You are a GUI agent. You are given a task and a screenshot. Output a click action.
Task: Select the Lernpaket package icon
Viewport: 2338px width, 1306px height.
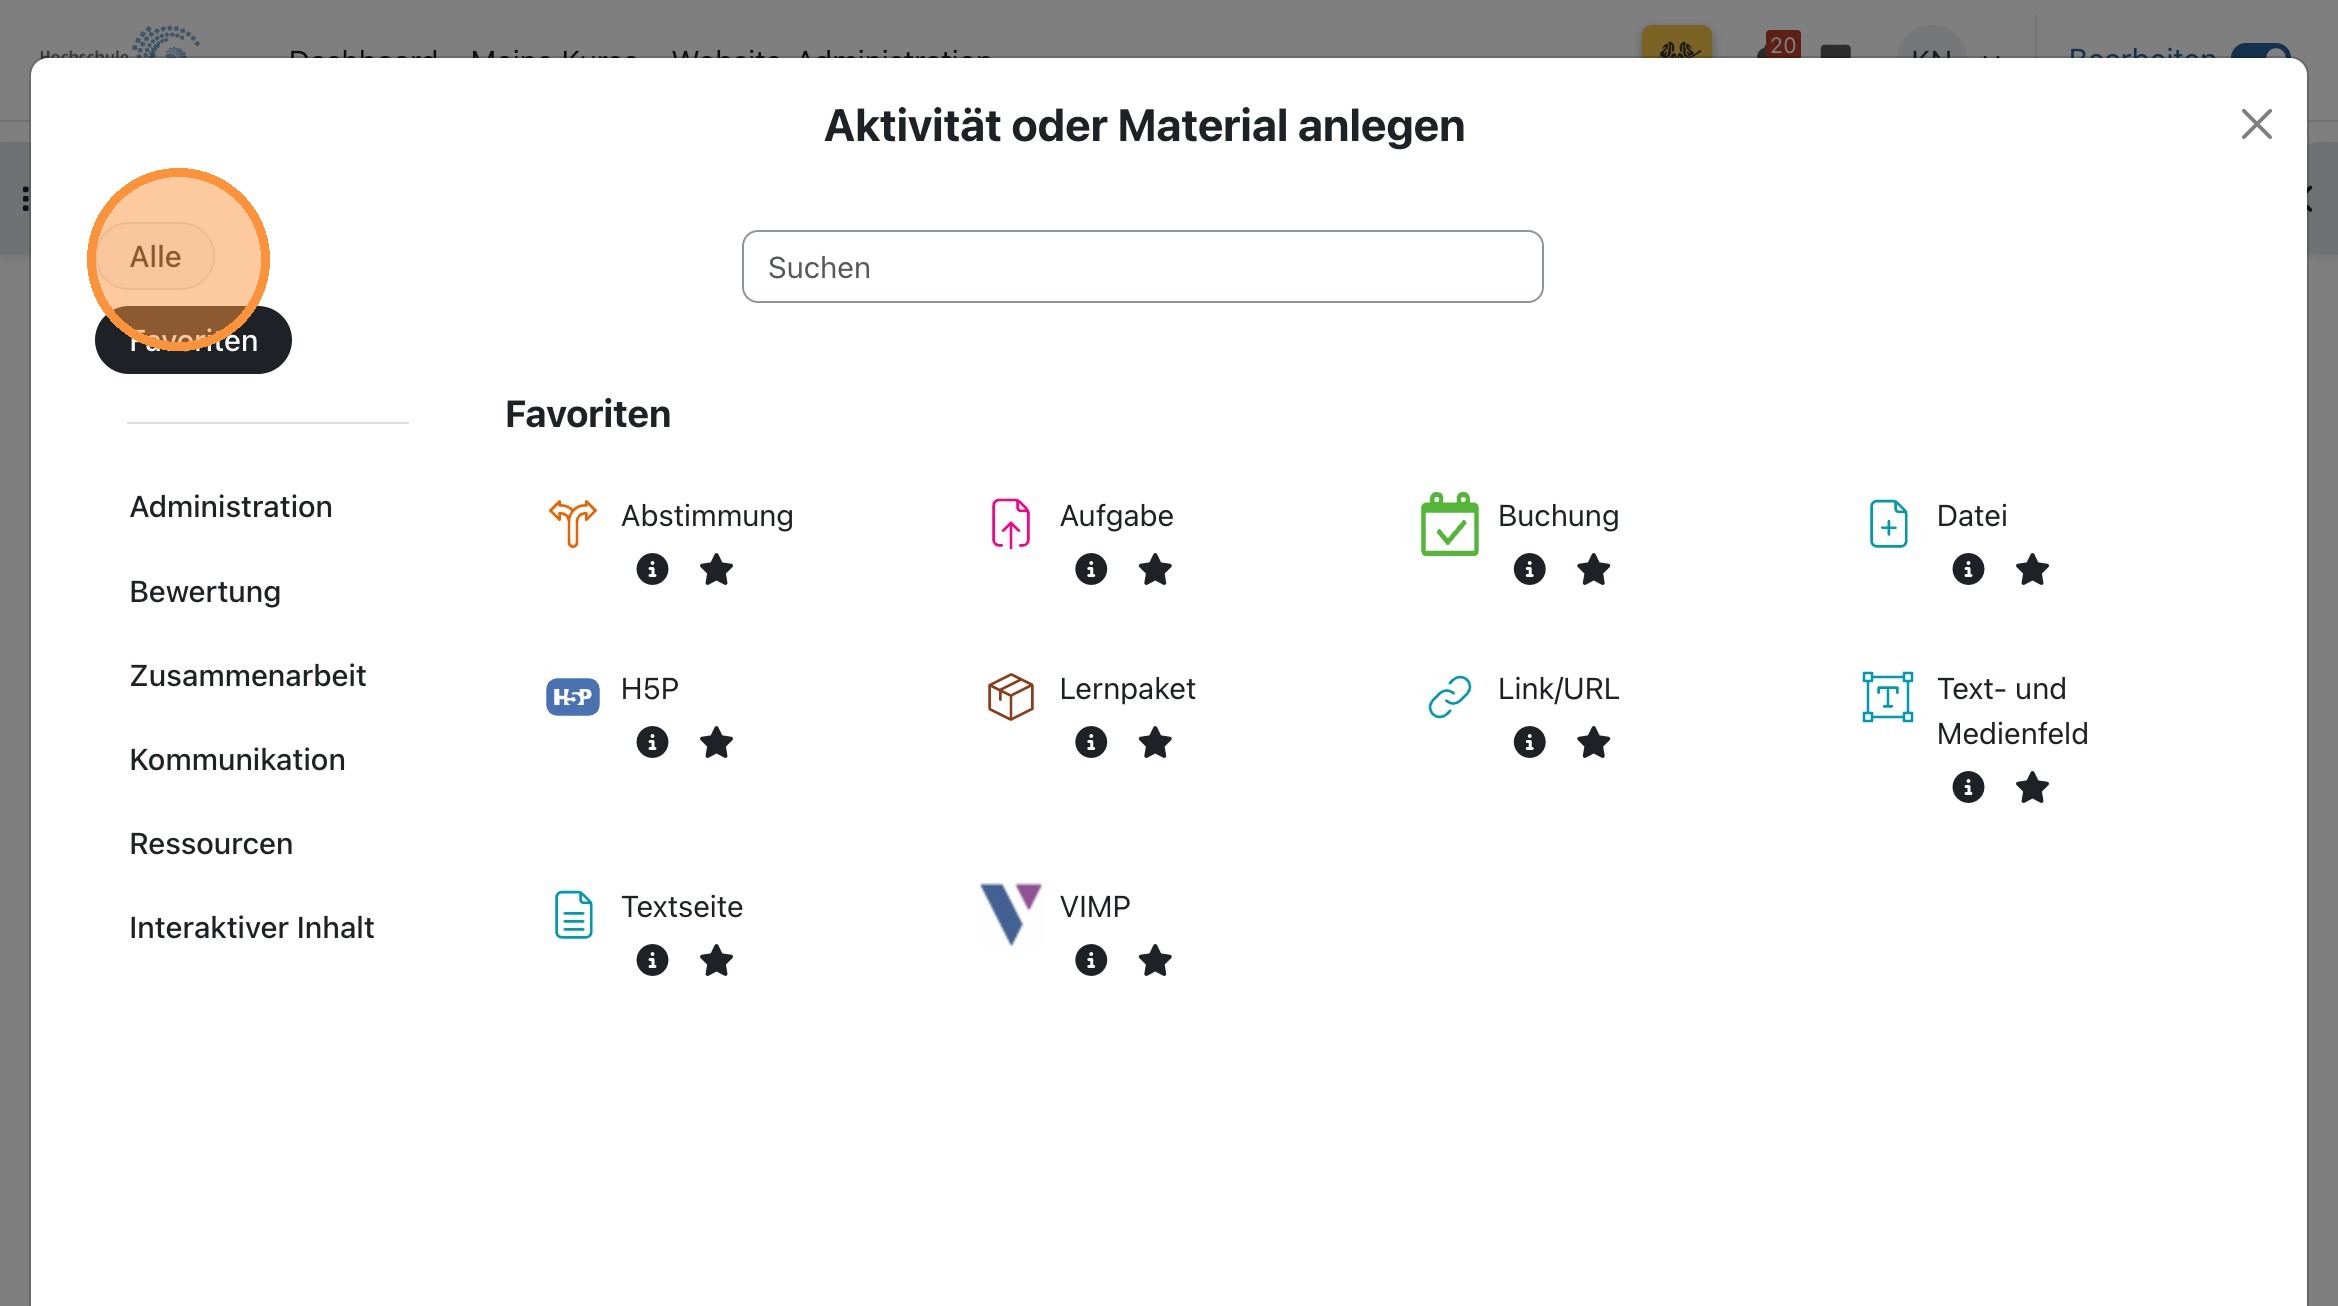click(x=1010, y=694)
